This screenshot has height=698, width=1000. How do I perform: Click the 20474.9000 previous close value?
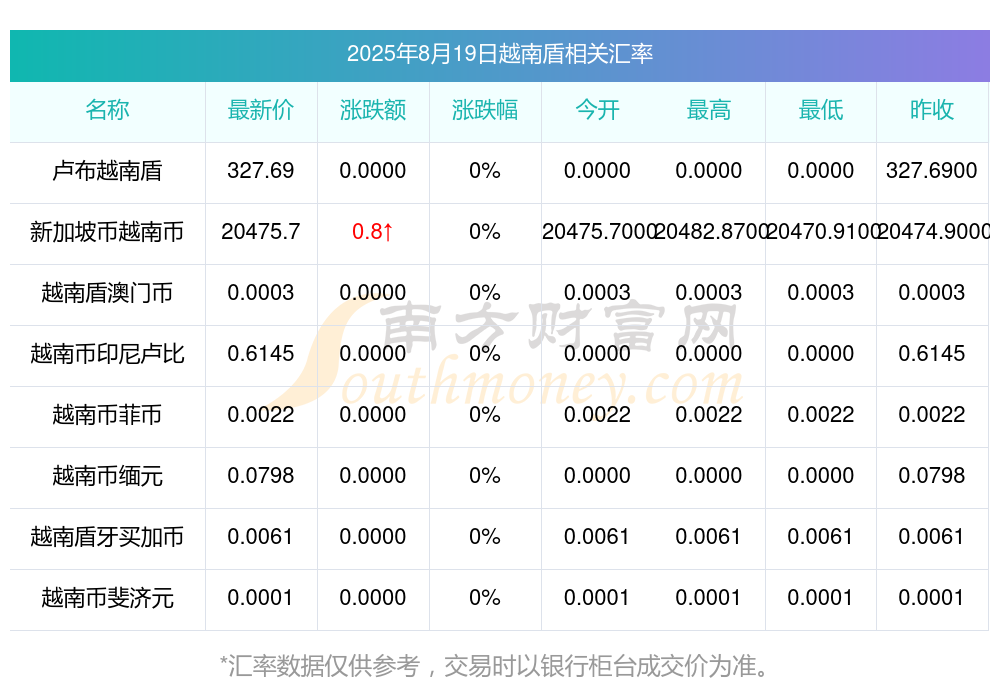(x=934, y=232)
